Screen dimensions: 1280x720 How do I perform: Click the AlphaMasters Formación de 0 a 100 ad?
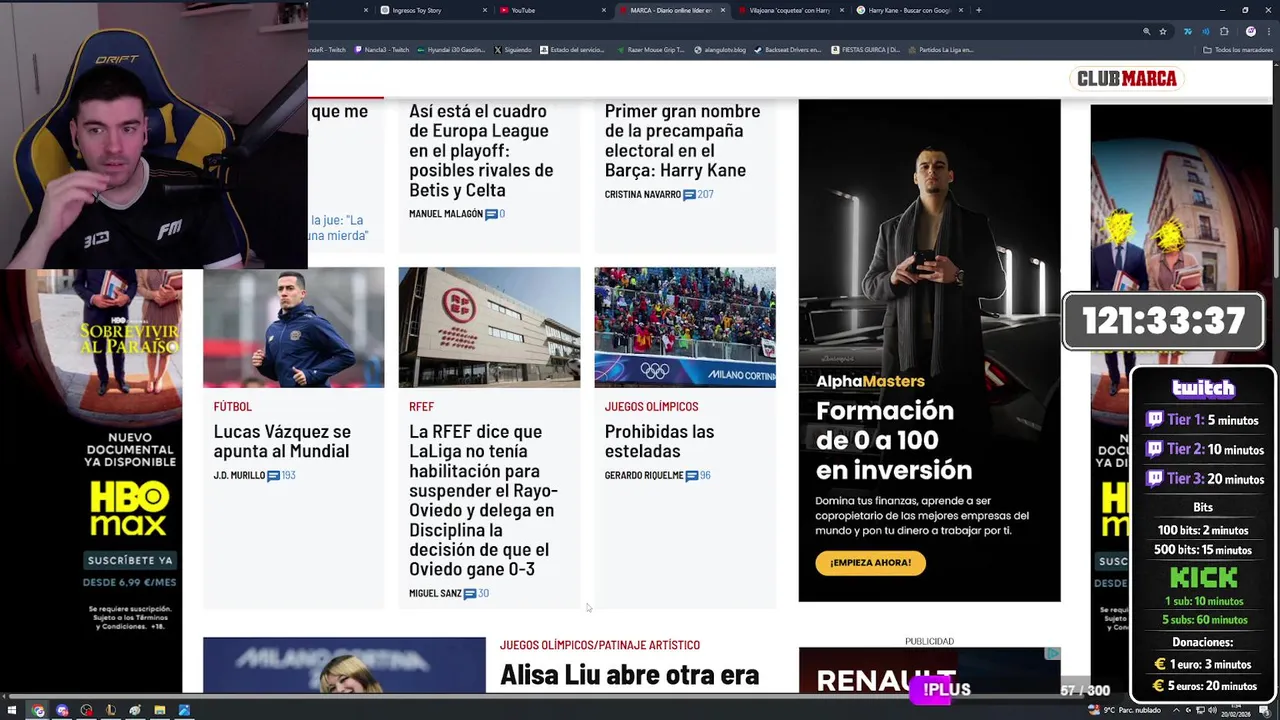(929, 350)
